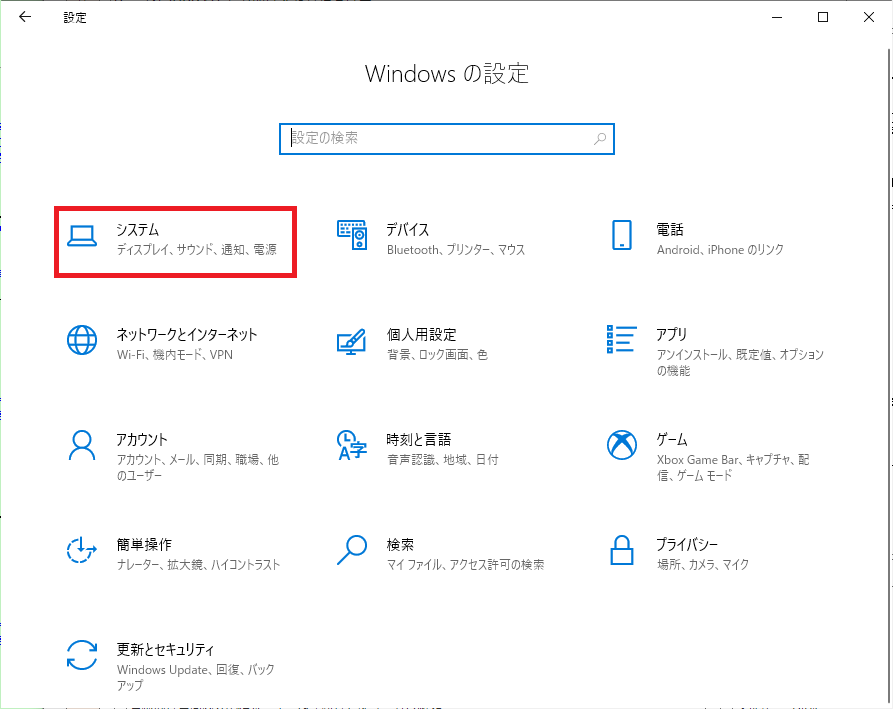This screenshot has width=893, height=709.
Task: Click the text 背景、ロック画面、色
Action: tap(437, 355)
